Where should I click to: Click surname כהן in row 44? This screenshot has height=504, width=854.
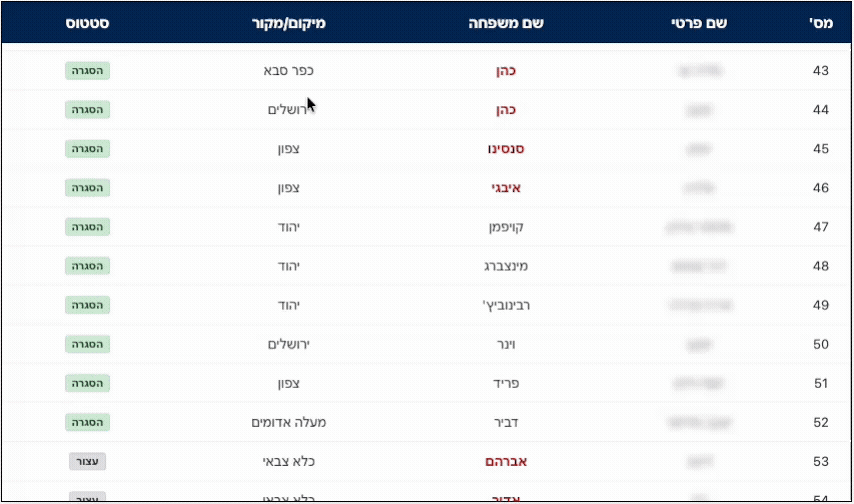pyautogui.click(x=512, y=110)
